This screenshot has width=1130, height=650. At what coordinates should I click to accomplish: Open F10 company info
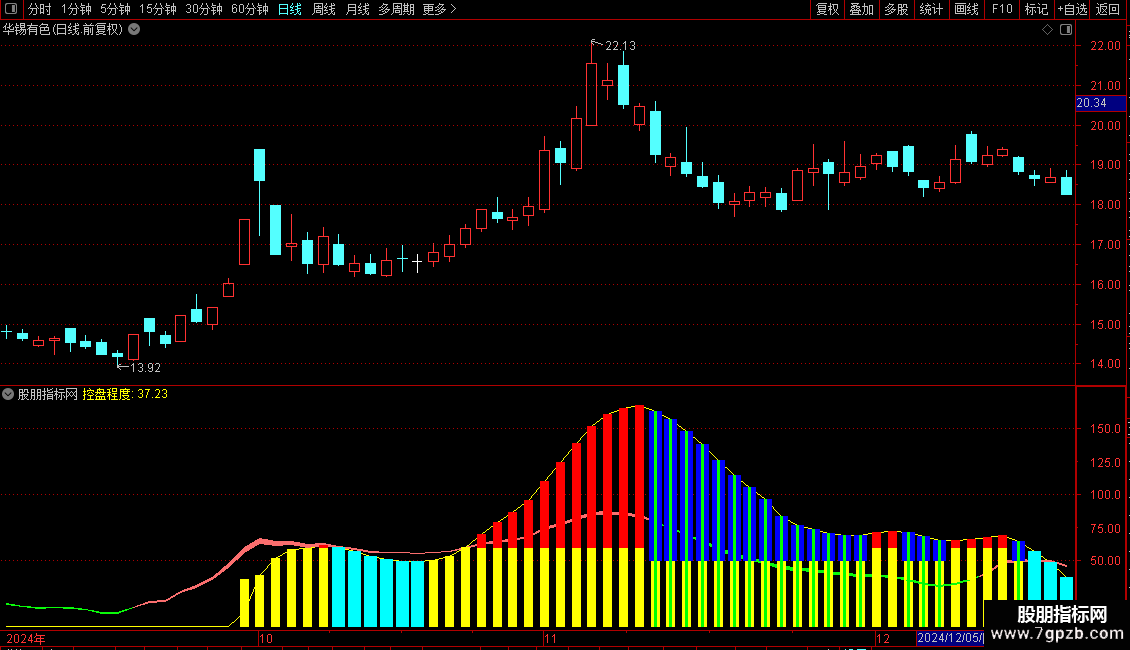coord(1002,9)
